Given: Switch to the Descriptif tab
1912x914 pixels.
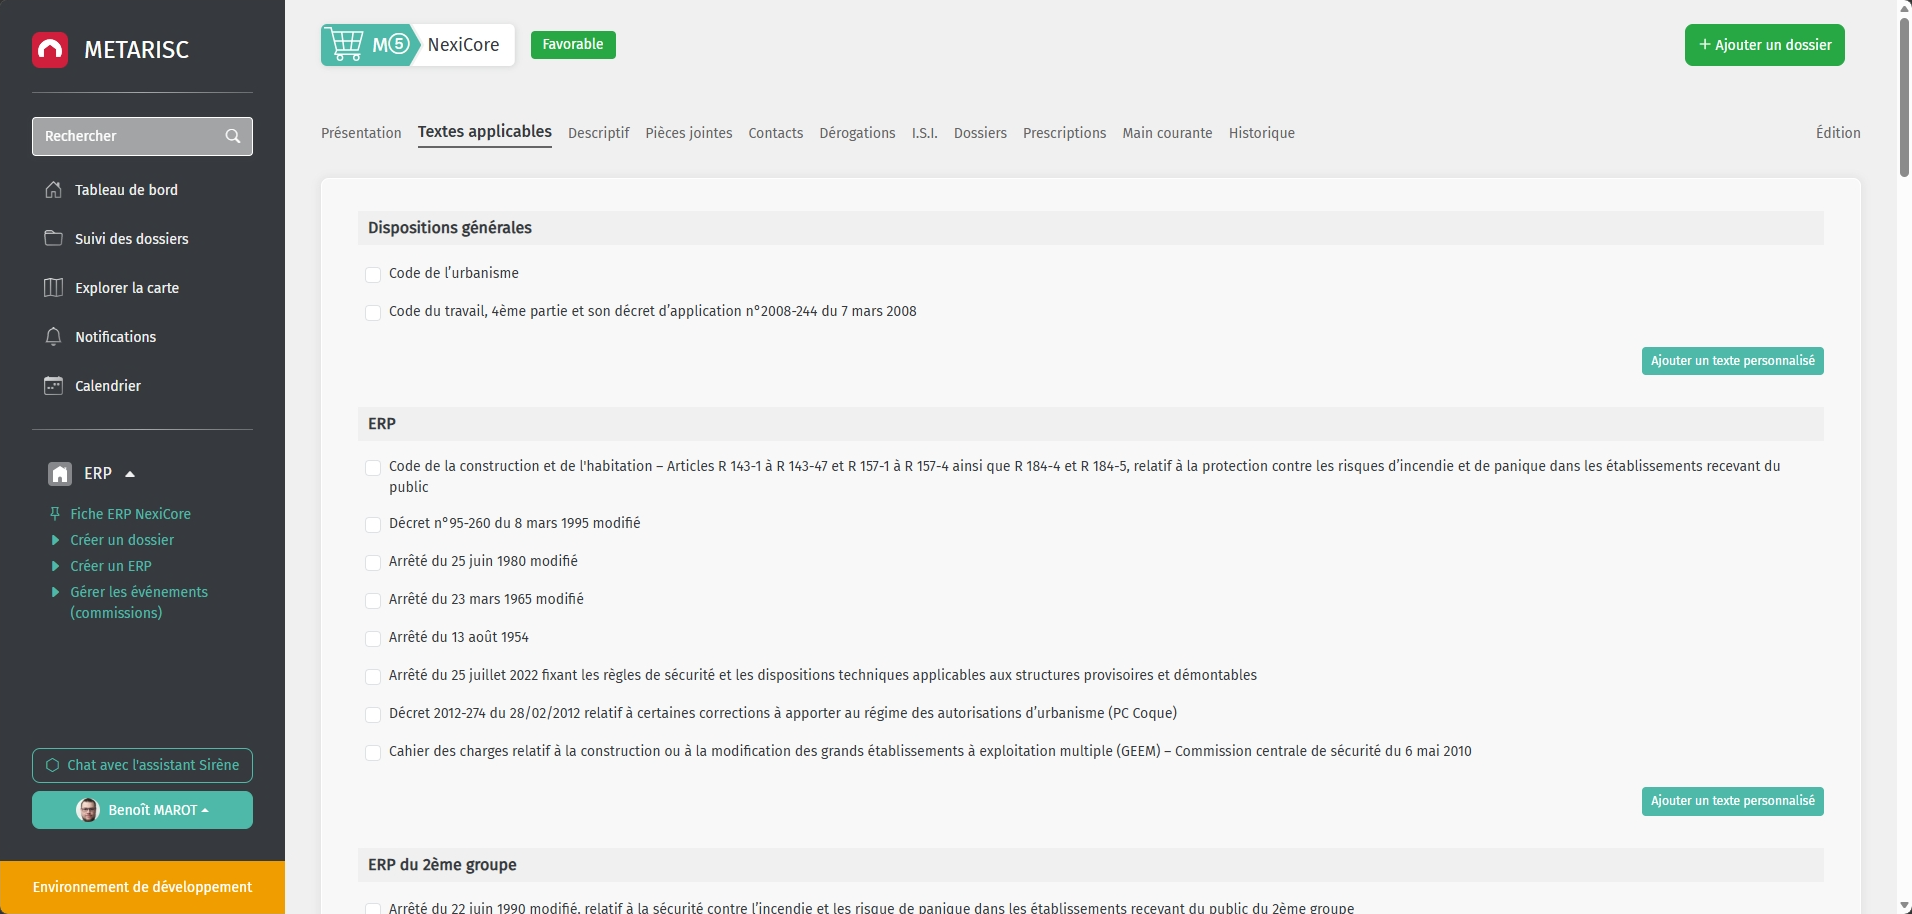Looking at the screenshot, I should (x=599, y=133).
